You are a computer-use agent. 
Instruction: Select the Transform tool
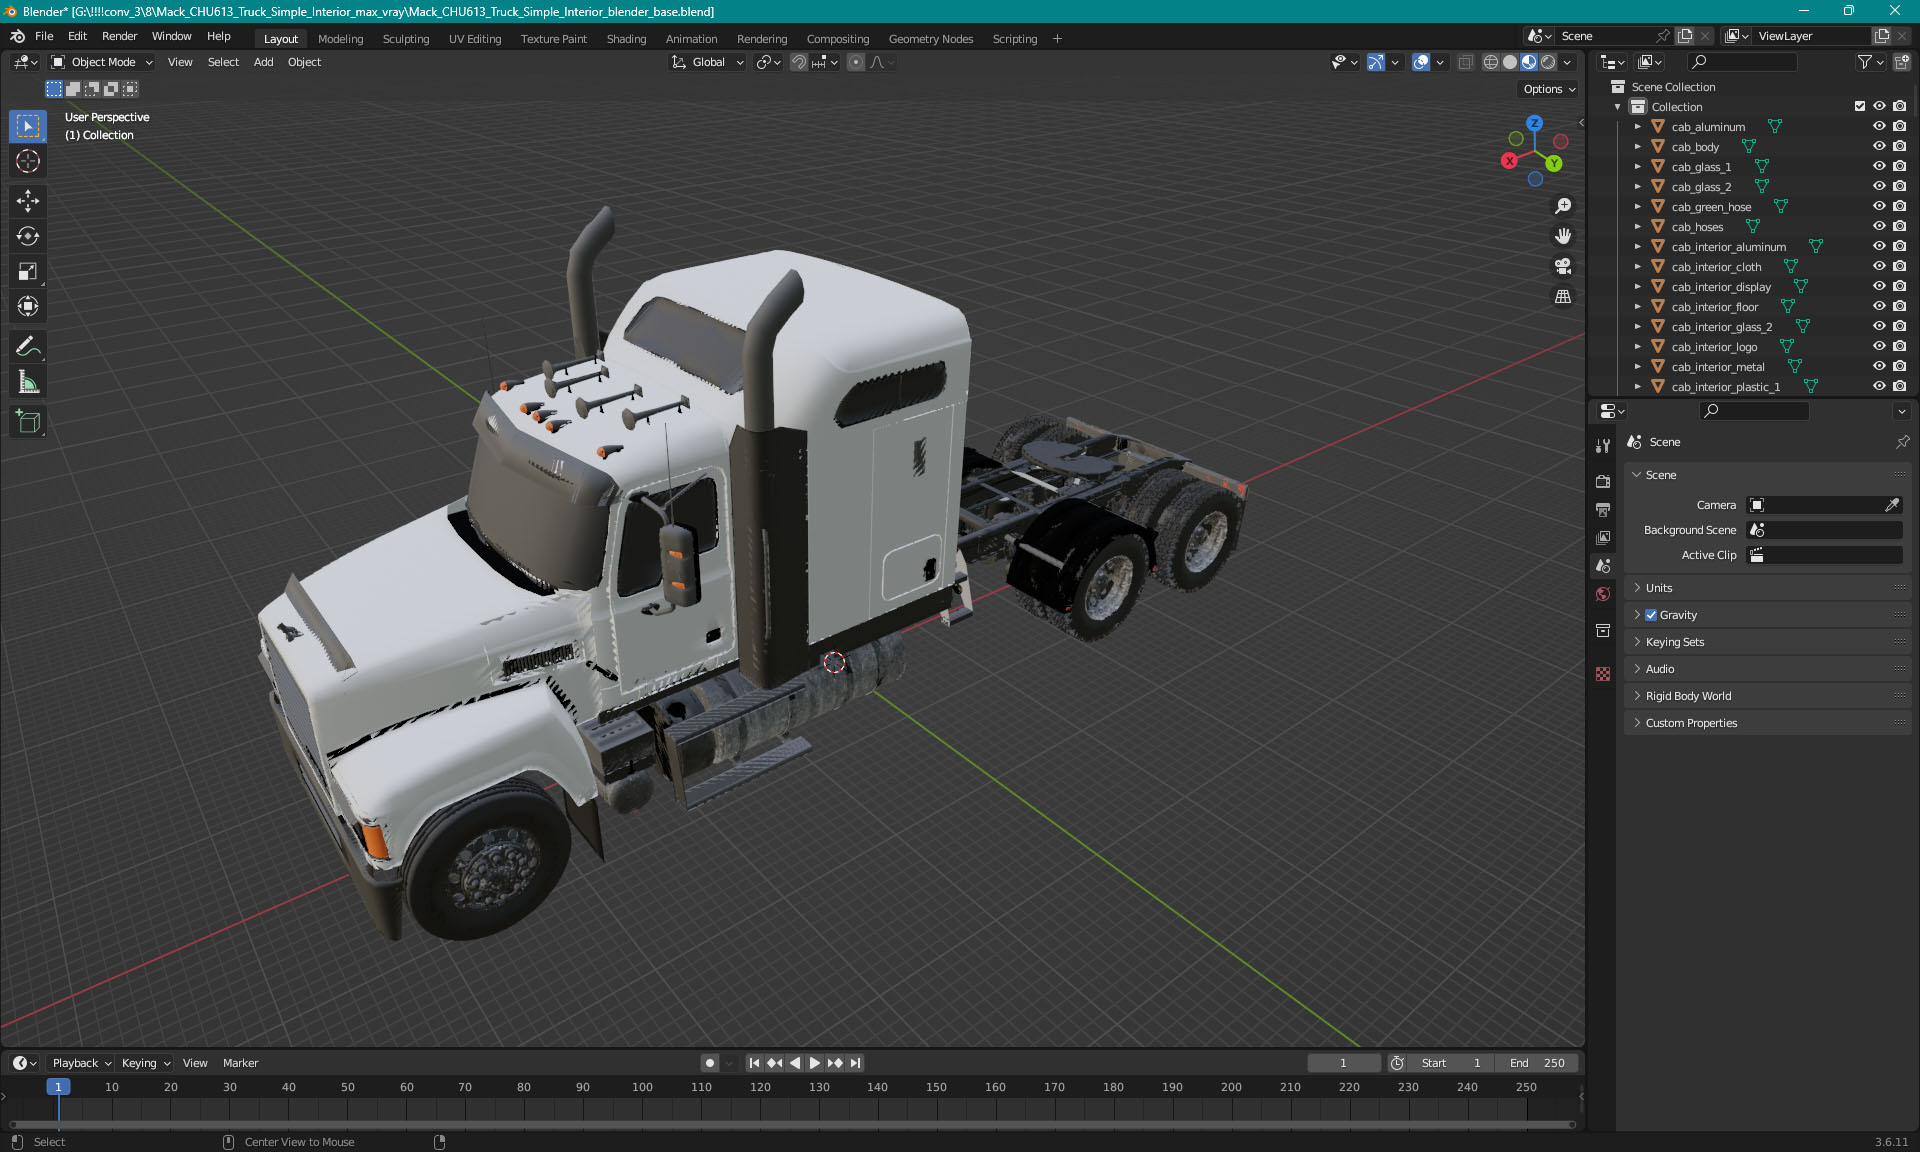[28, 306]
